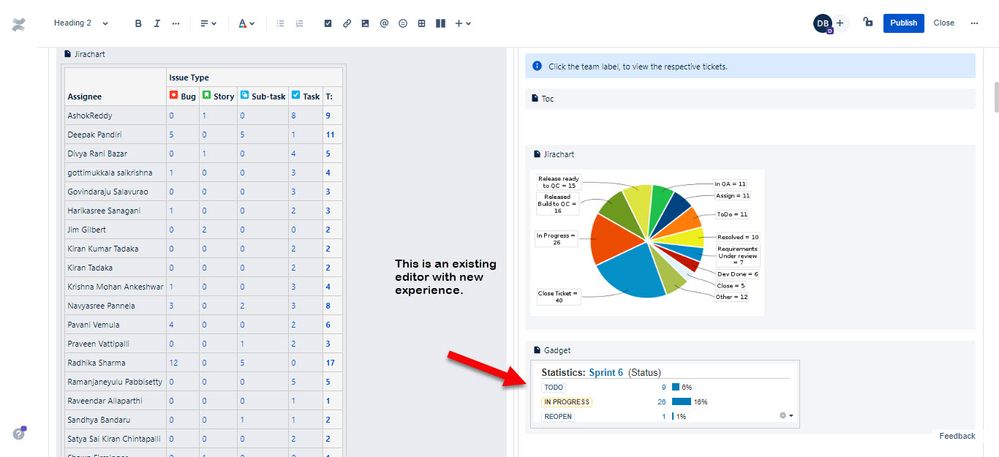Click the TODO status label

pyautogui.click(x=554, y=388)
